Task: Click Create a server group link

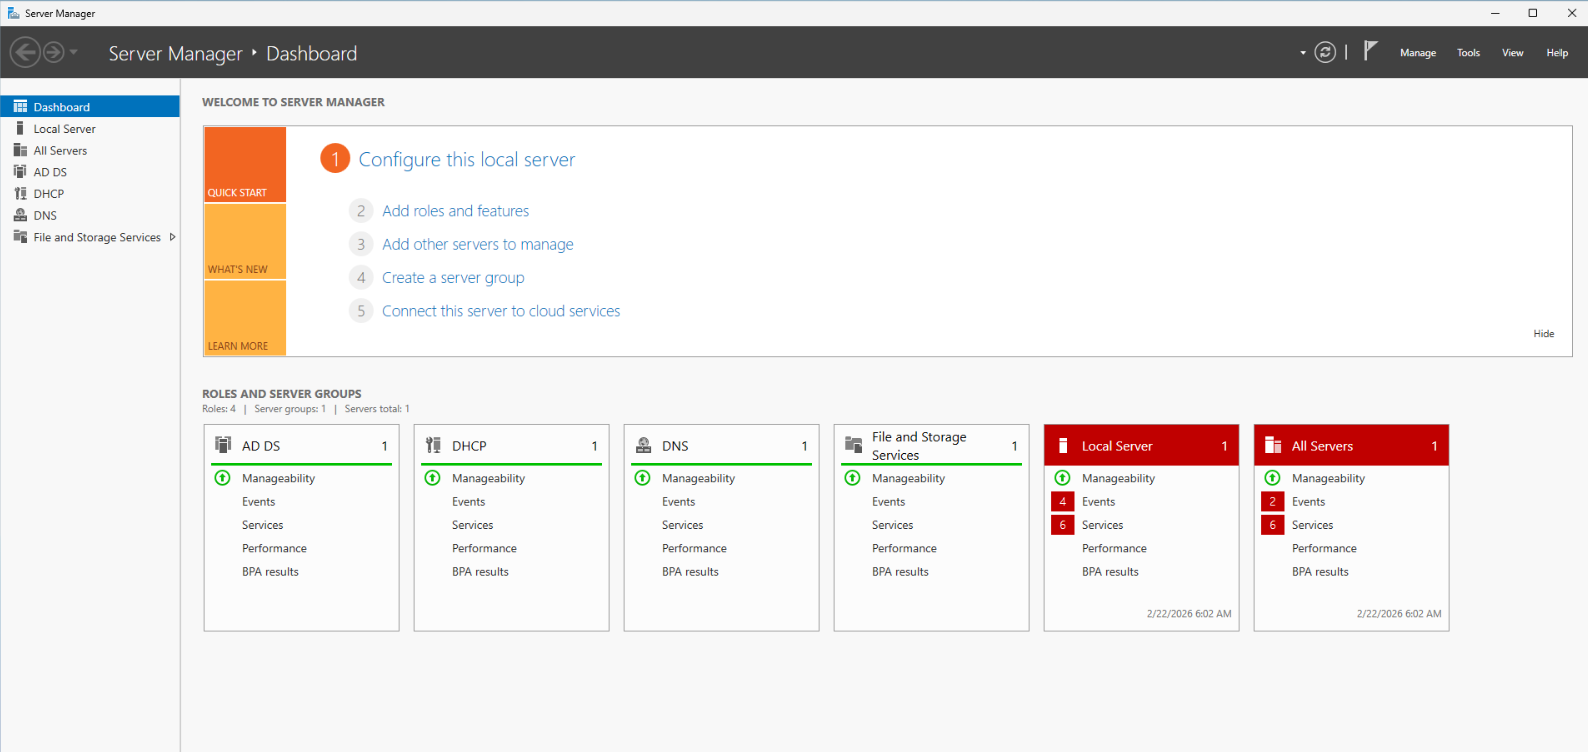Action: tap(453, 278)
